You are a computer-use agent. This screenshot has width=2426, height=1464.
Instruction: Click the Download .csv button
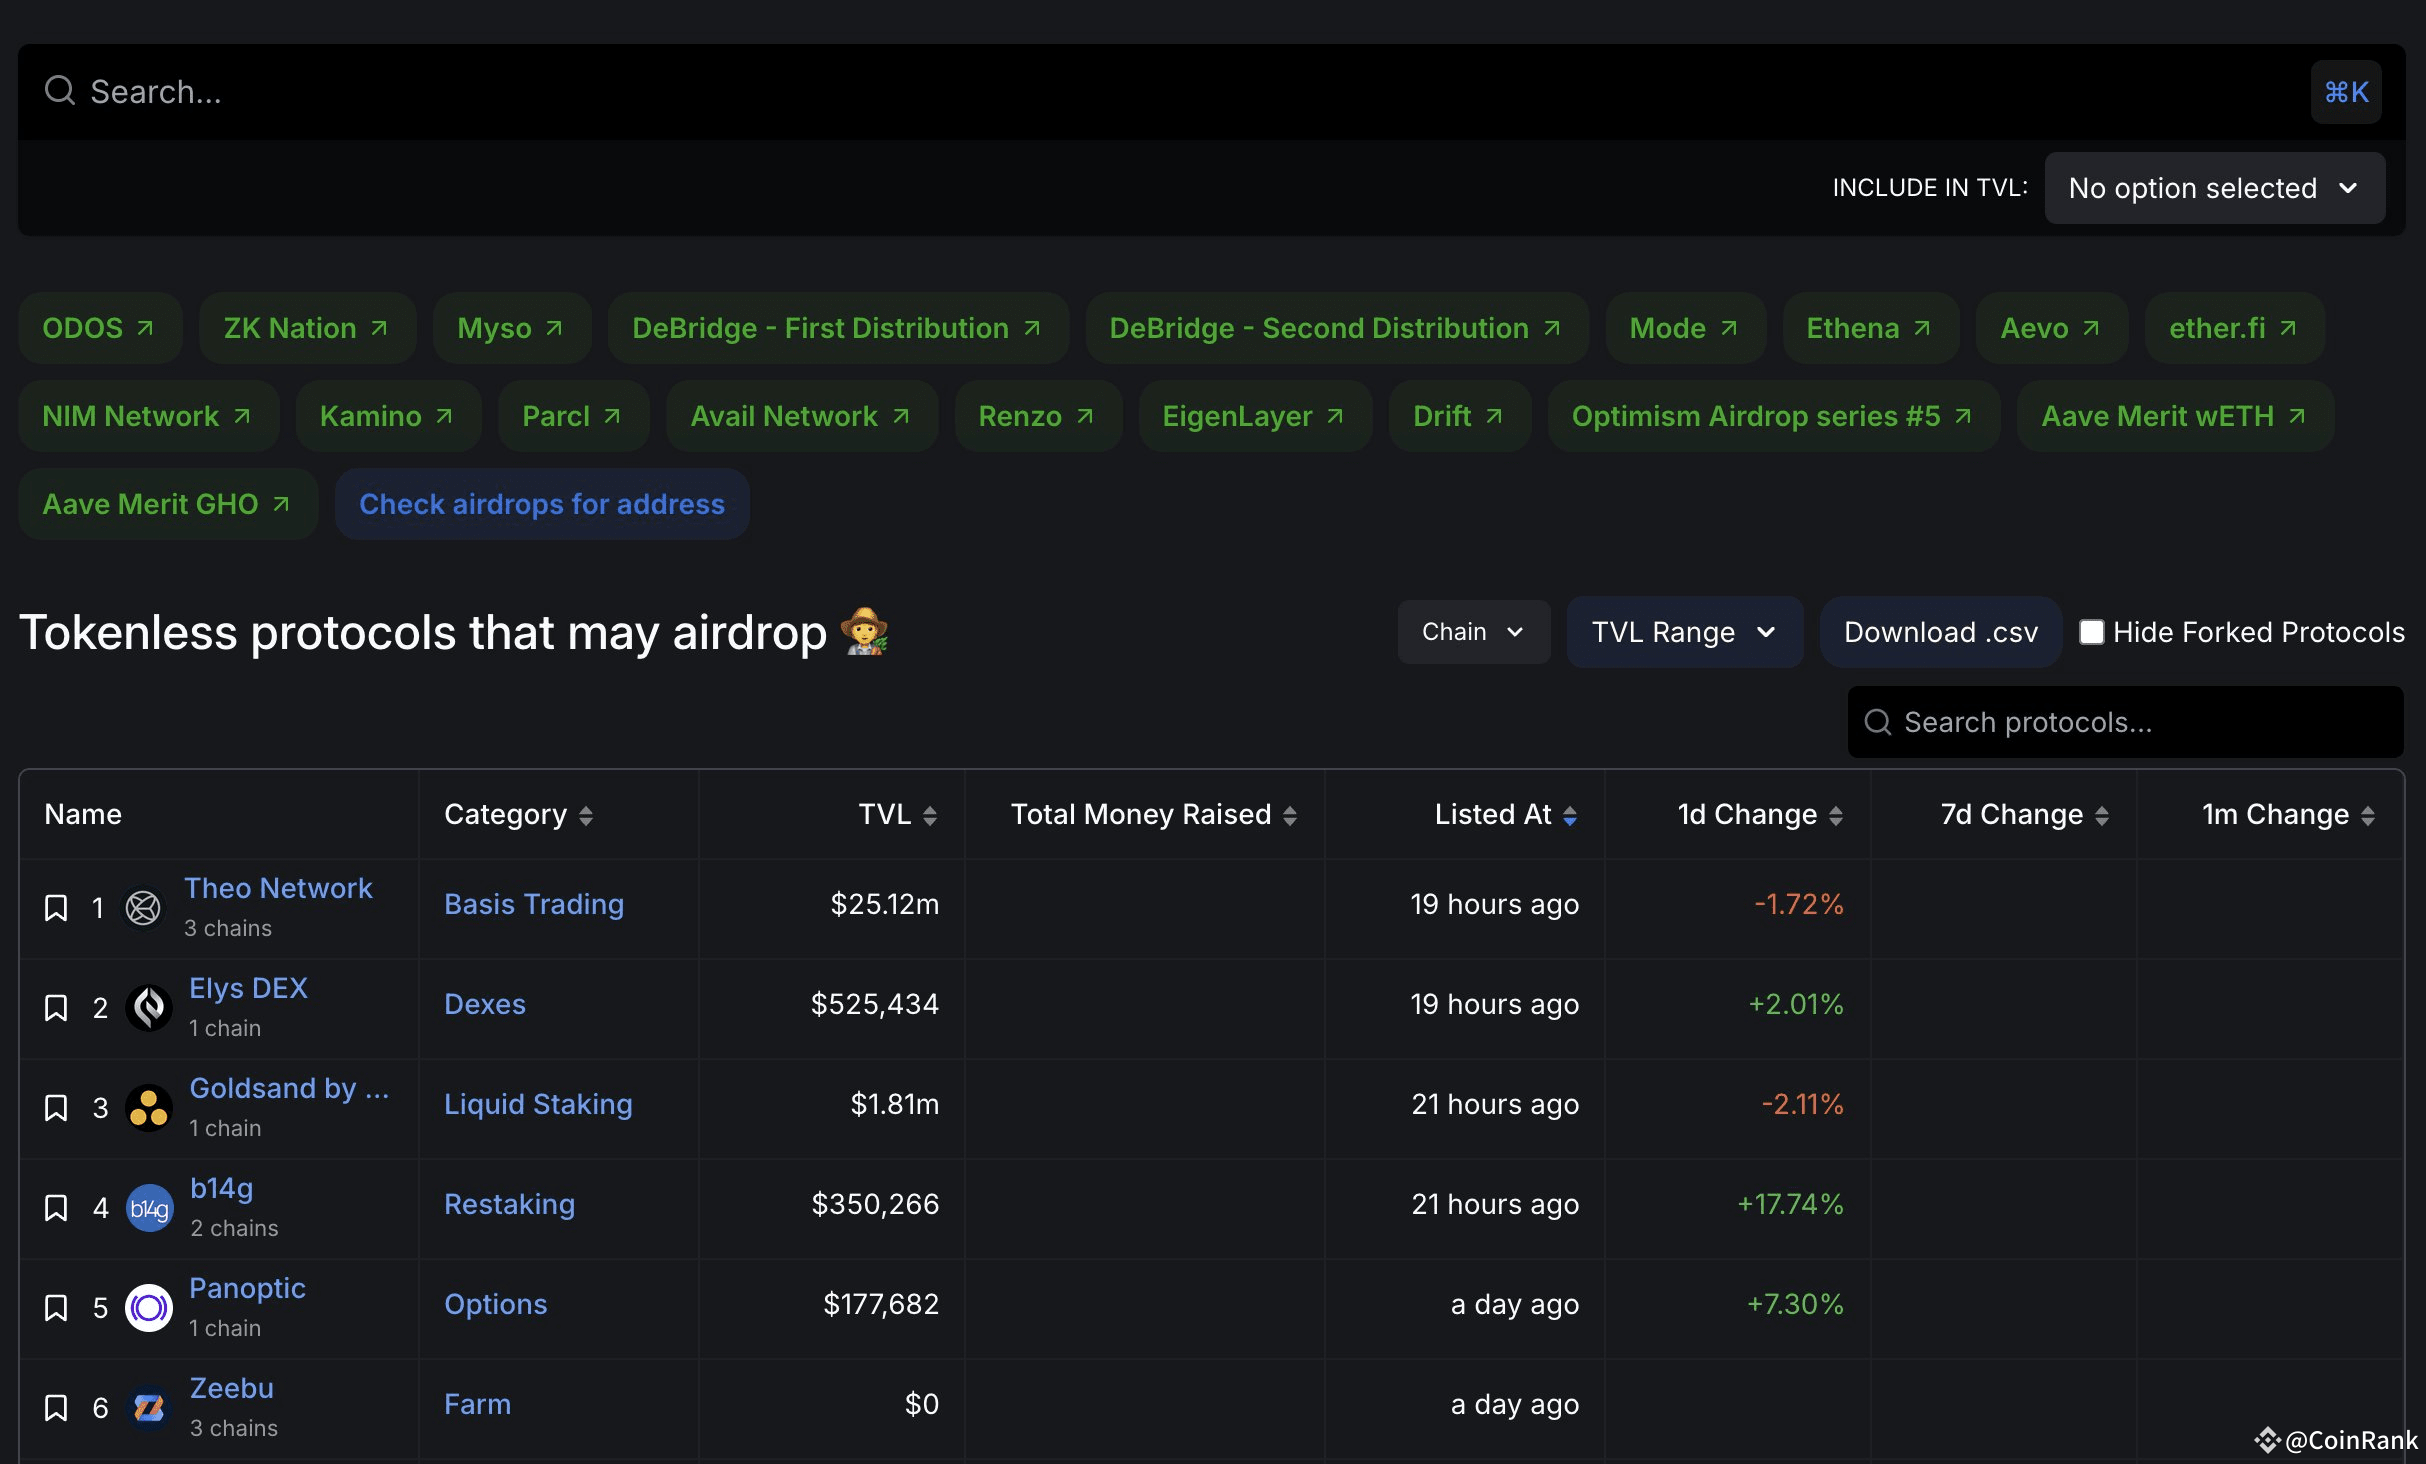(x=1939, y=631)
